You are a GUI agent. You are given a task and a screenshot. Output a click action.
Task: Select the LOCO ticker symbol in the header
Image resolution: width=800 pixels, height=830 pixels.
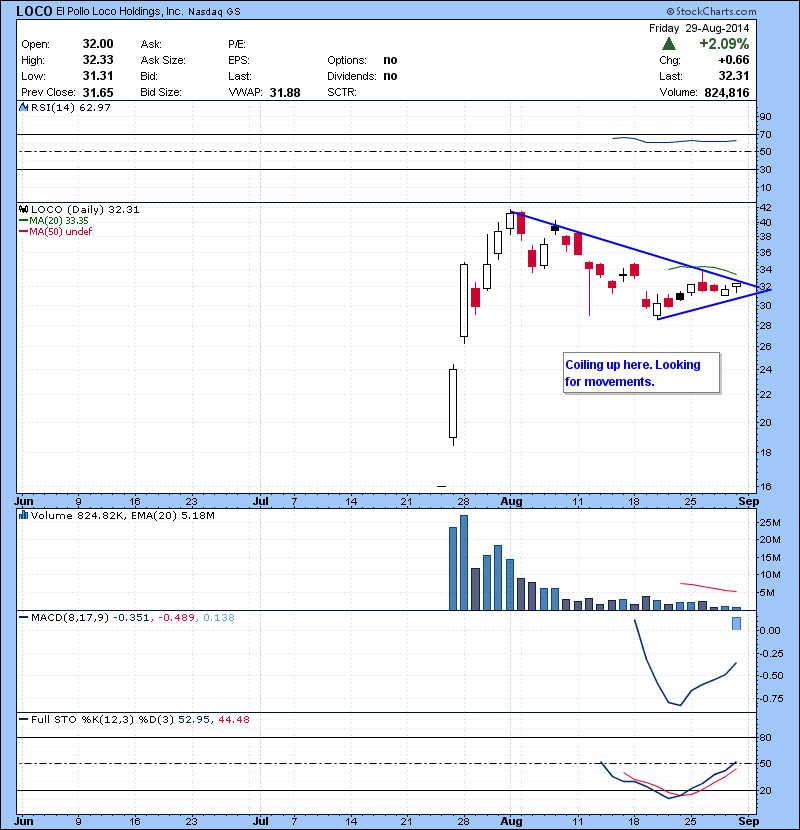34,11
